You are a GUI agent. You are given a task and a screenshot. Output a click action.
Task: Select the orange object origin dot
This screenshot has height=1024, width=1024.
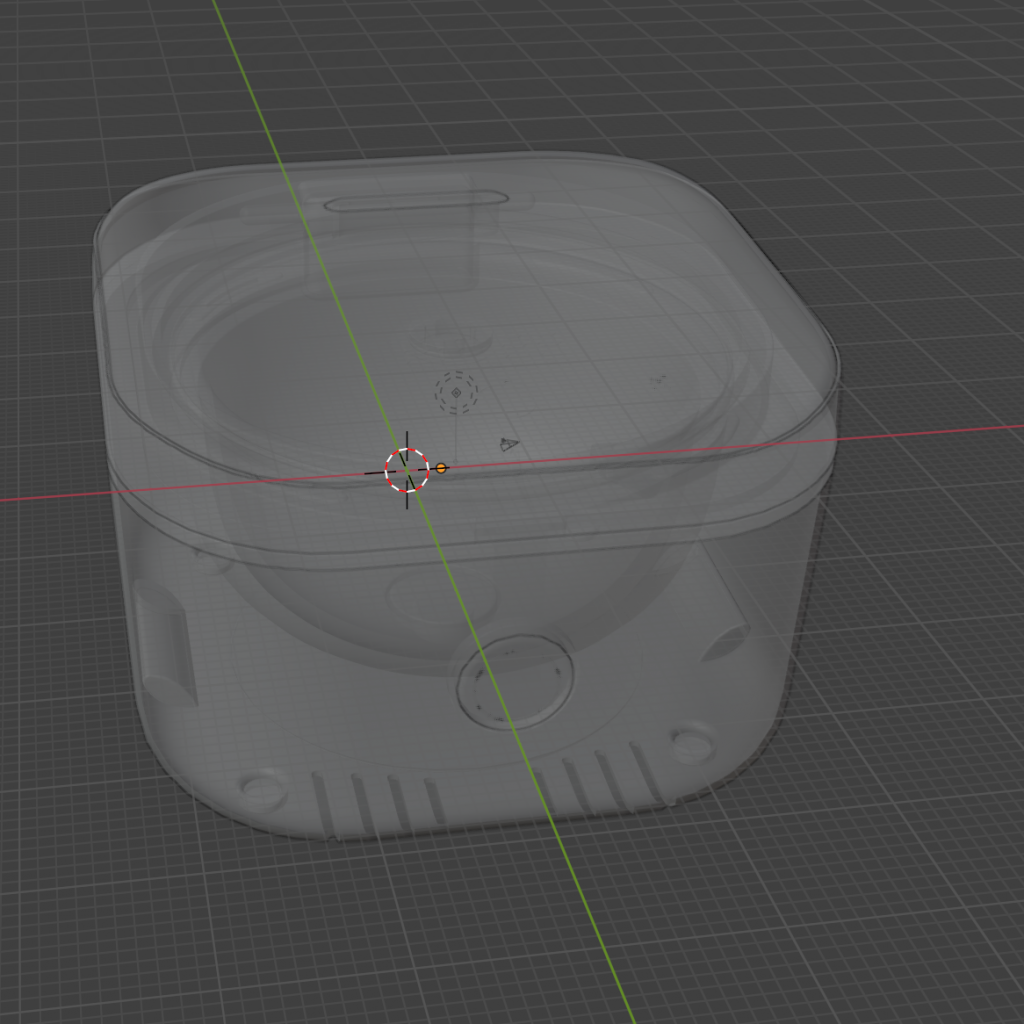pos(441,468)
